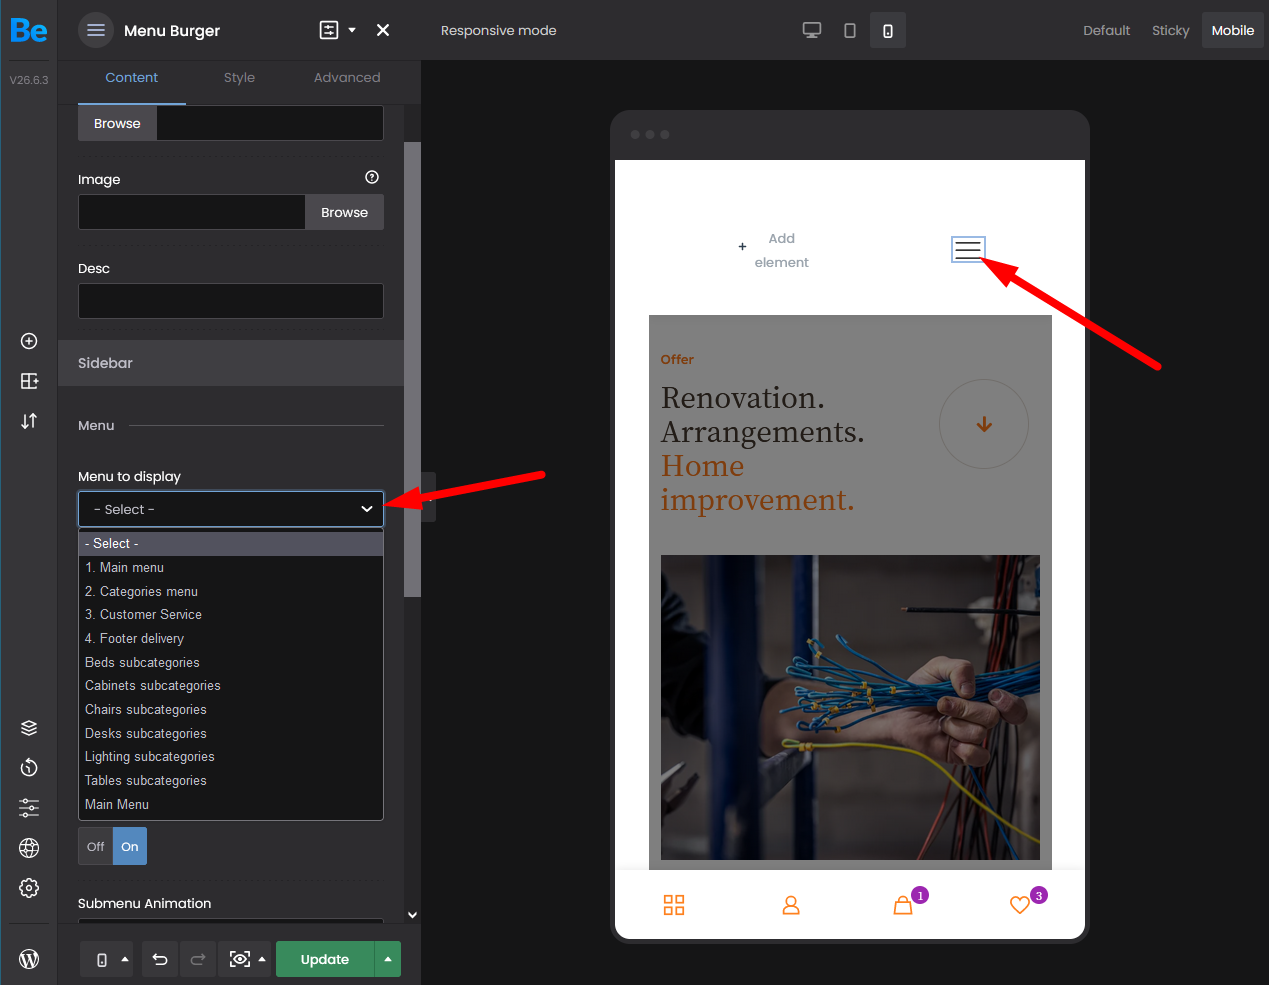
Task: Choose 'Cabinets subcategories' option
Action: click(x=231, y=685)
